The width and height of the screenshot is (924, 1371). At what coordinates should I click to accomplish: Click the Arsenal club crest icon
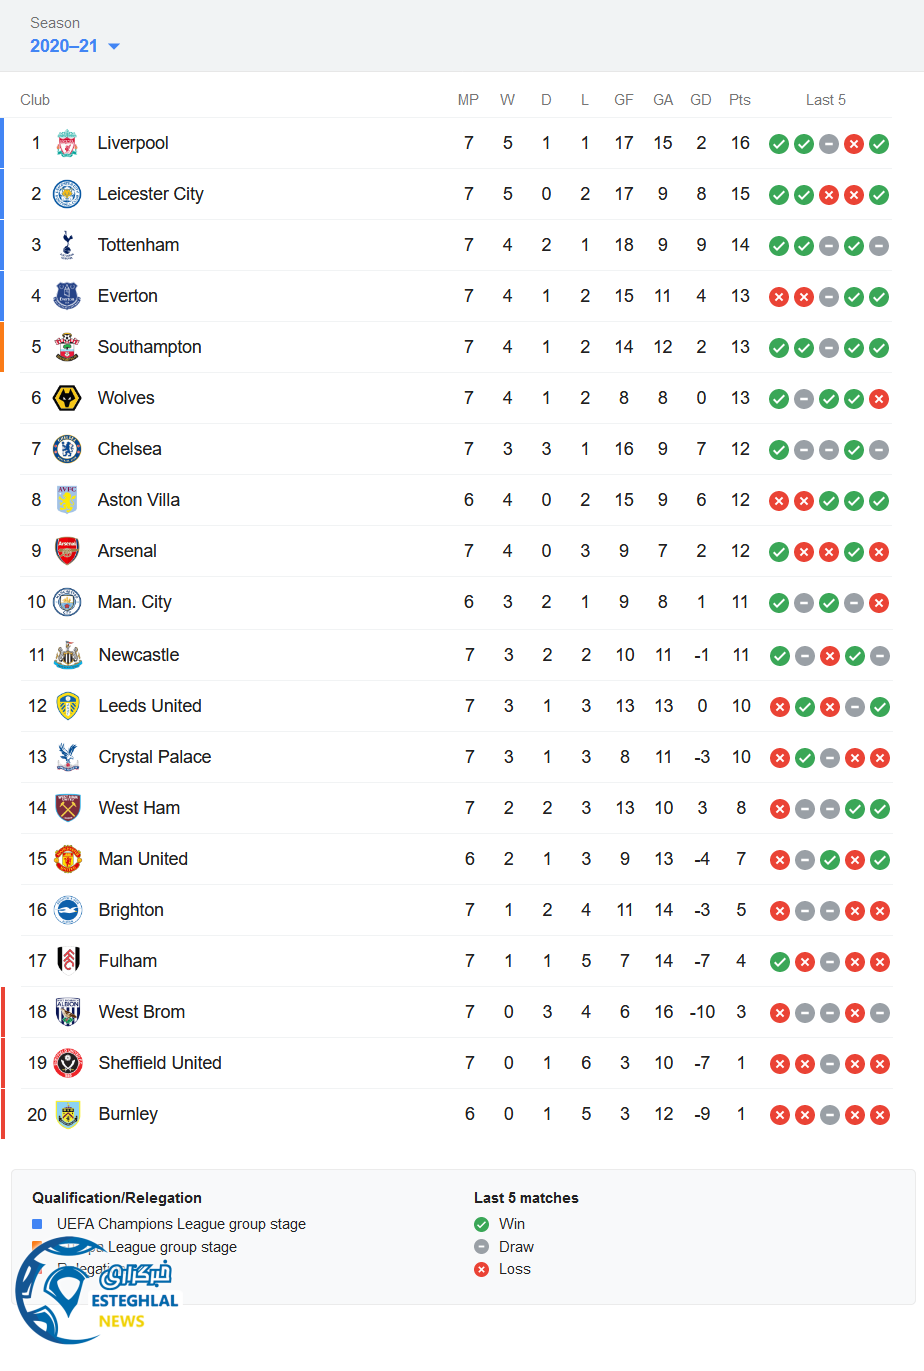click(67, 551)
